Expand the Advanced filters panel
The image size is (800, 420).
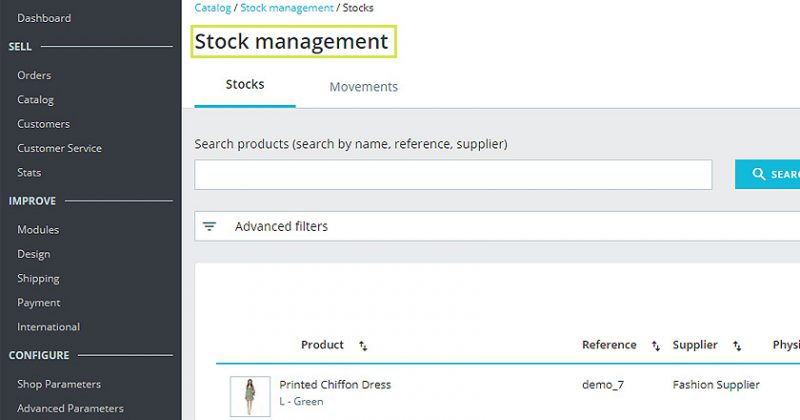tap(497, 226)
